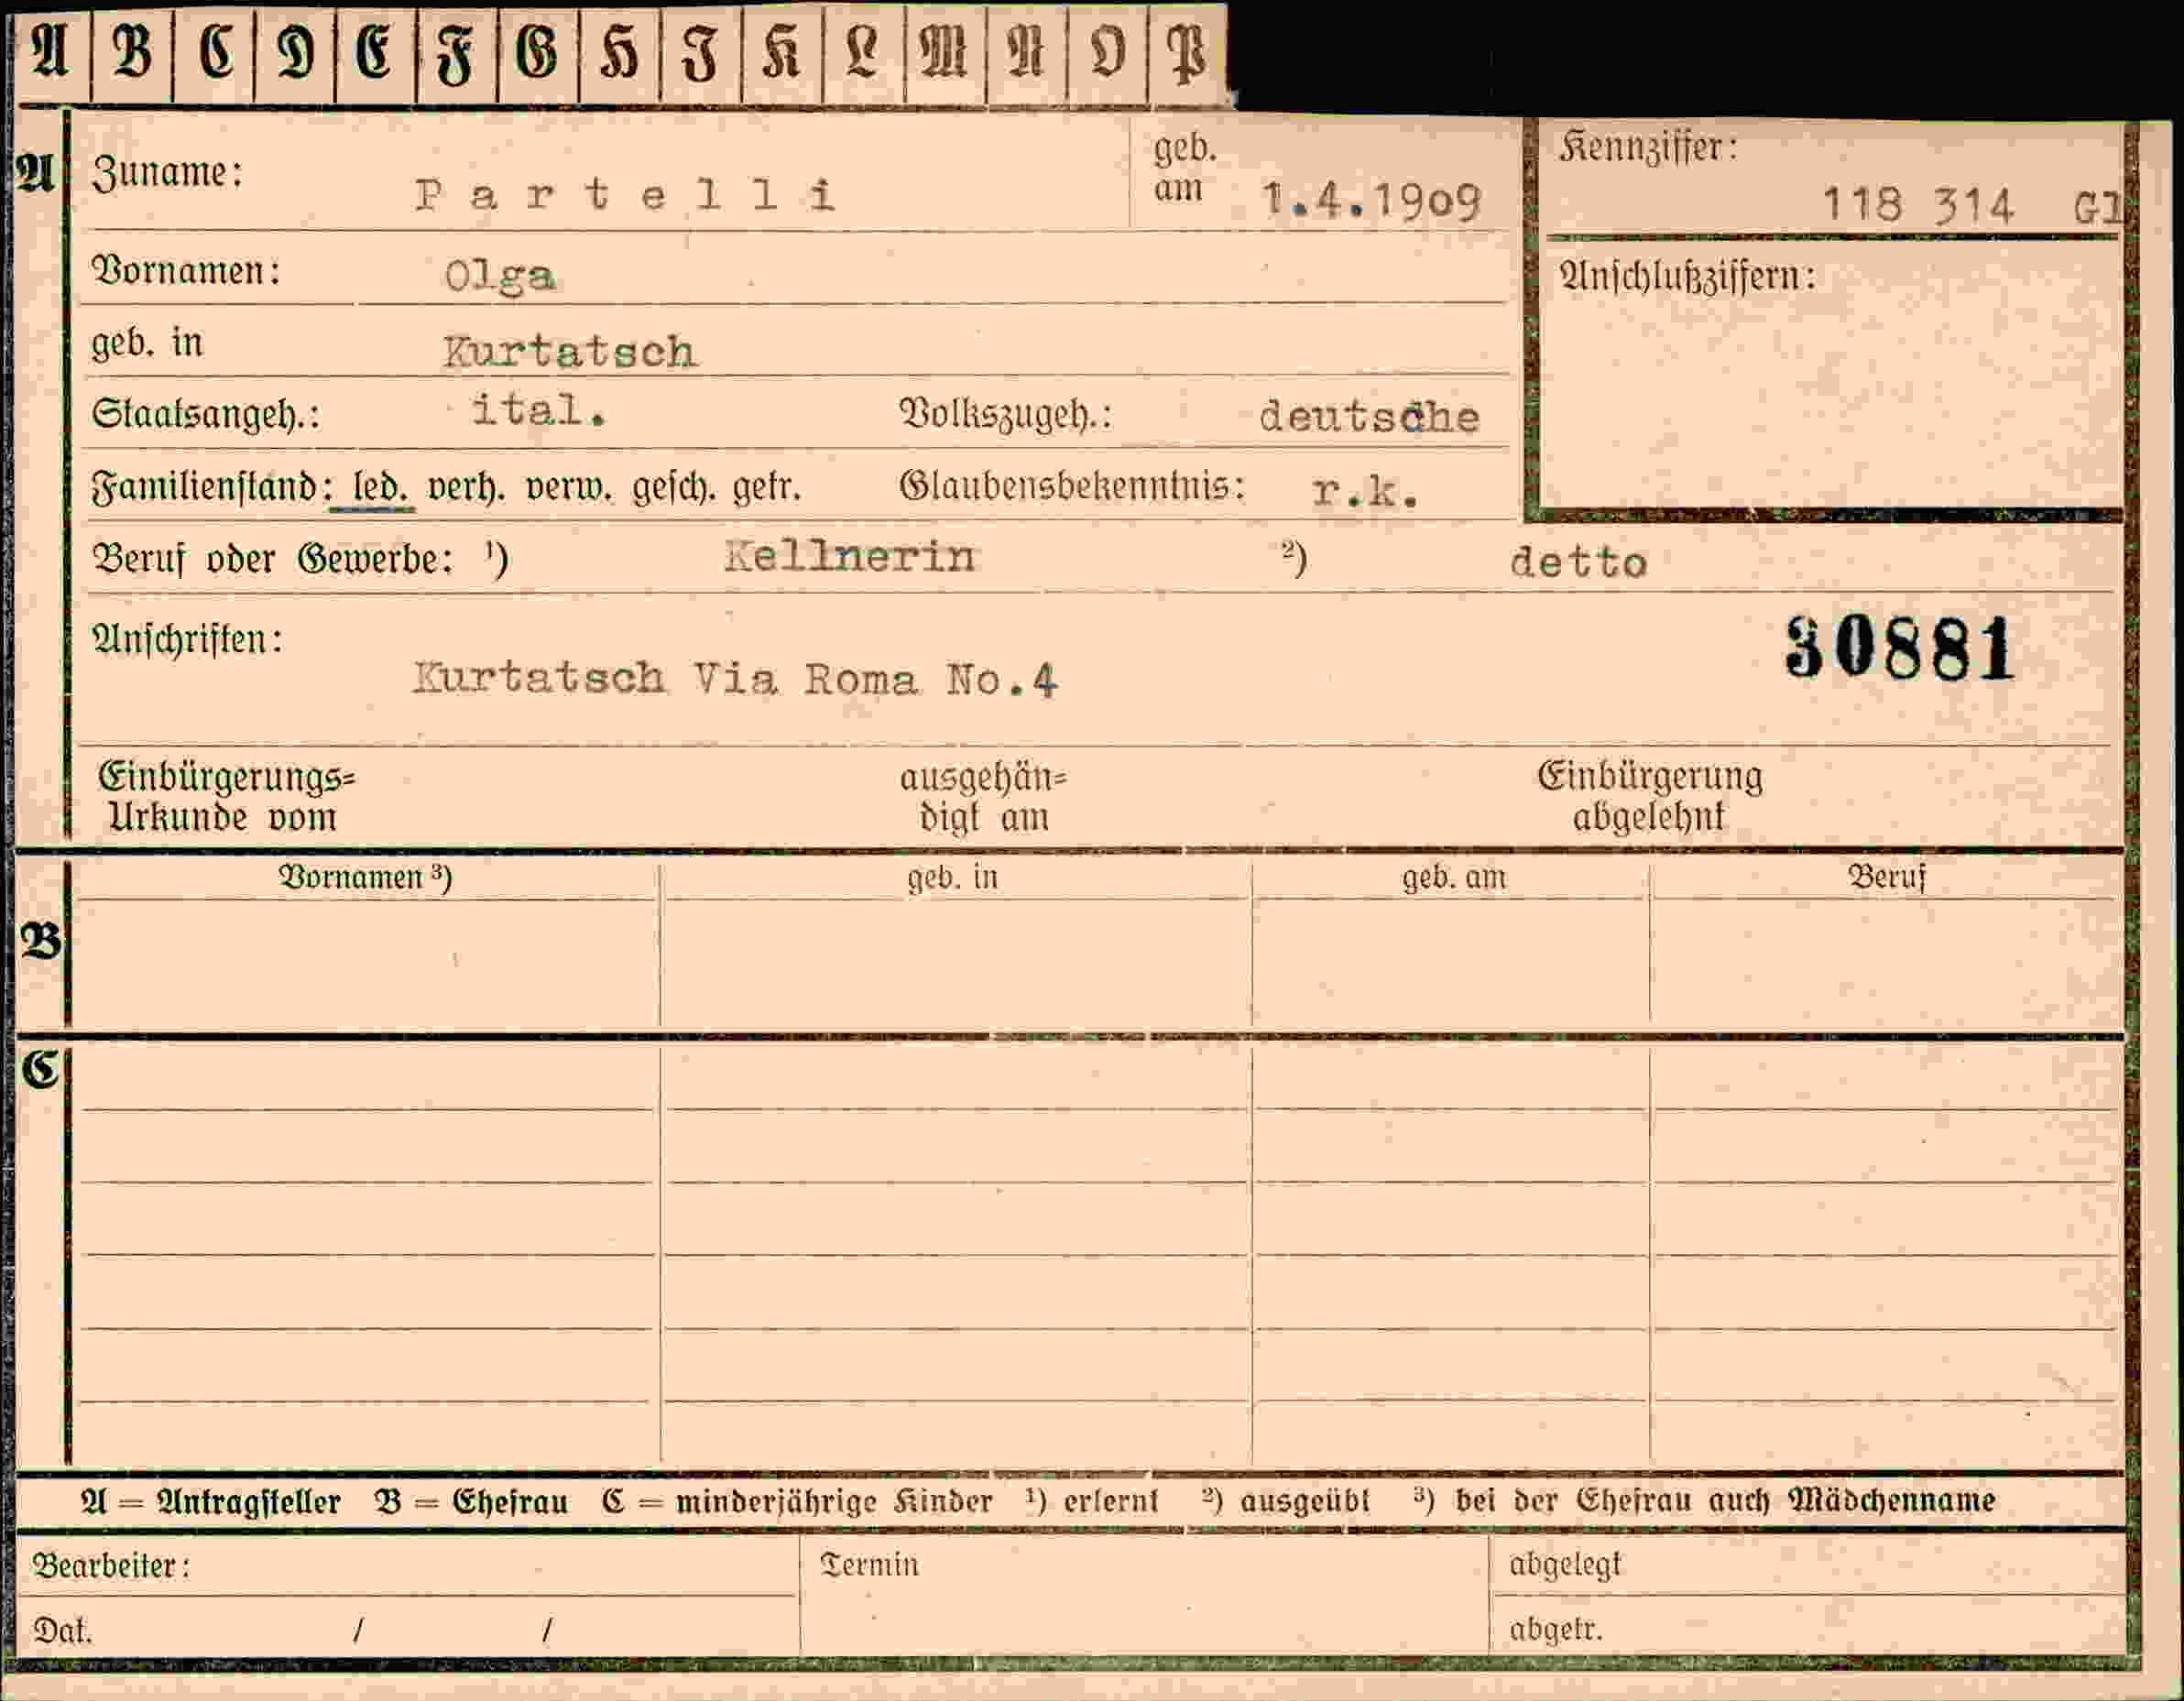Click the 'Kennziffer:' label
The height and width of the screenshot is (1701, 2184).
click(1649, 148)
